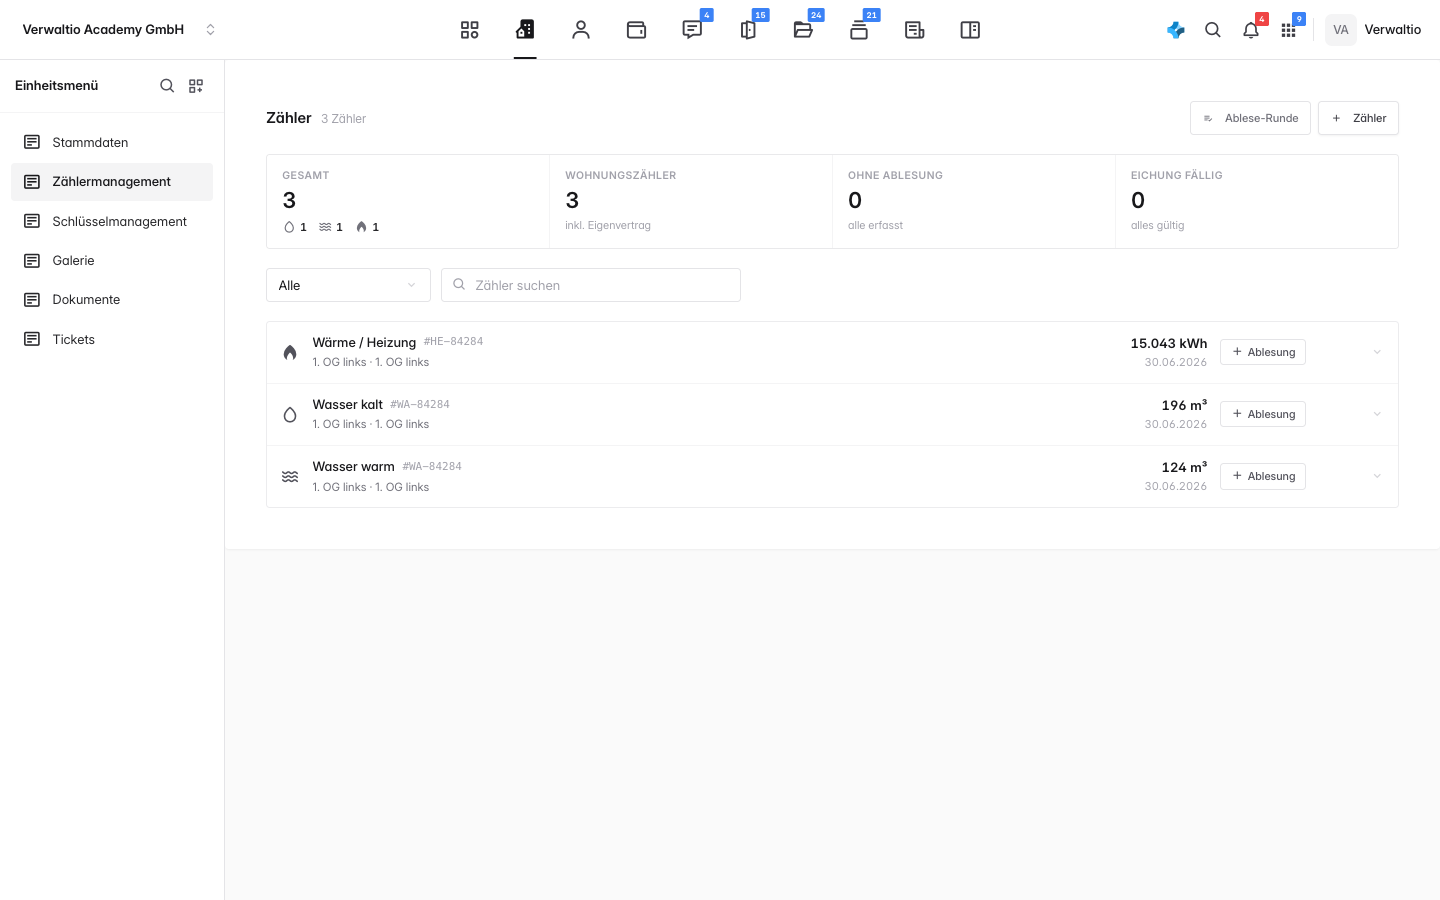Screen dimensions: 1440x900
Task: Open the Alle filter dropdown
Action: (348, 285)
